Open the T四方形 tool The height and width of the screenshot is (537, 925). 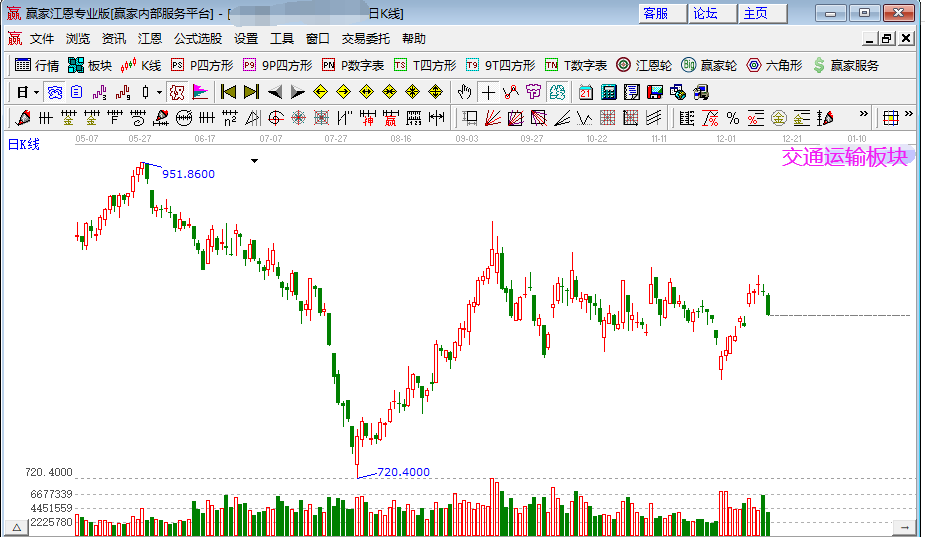[x=425, y=66]
